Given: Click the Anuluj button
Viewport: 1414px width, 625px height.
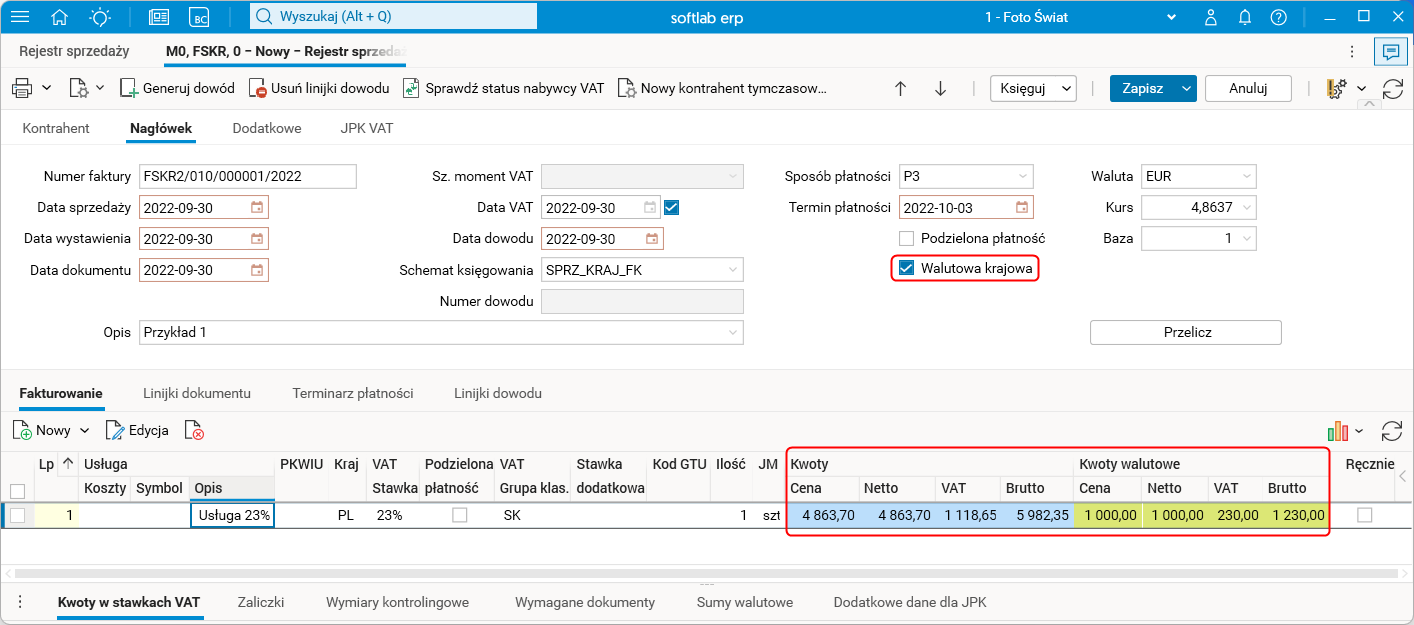Looking at the screenshot, I should (x=1248, y=88).
